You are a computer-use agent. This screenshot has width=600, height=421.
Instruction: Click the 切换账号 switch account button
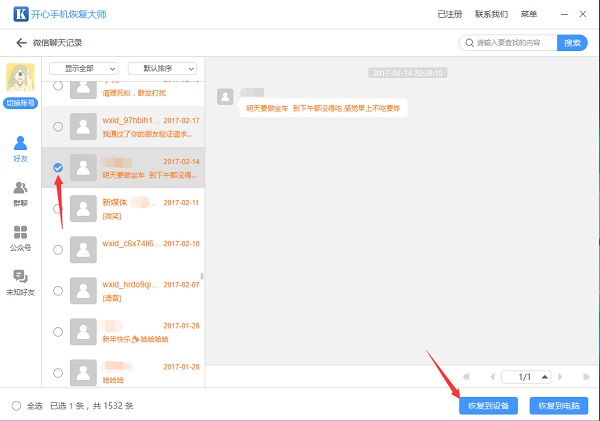pyautogui.click(x=20, y=103)
